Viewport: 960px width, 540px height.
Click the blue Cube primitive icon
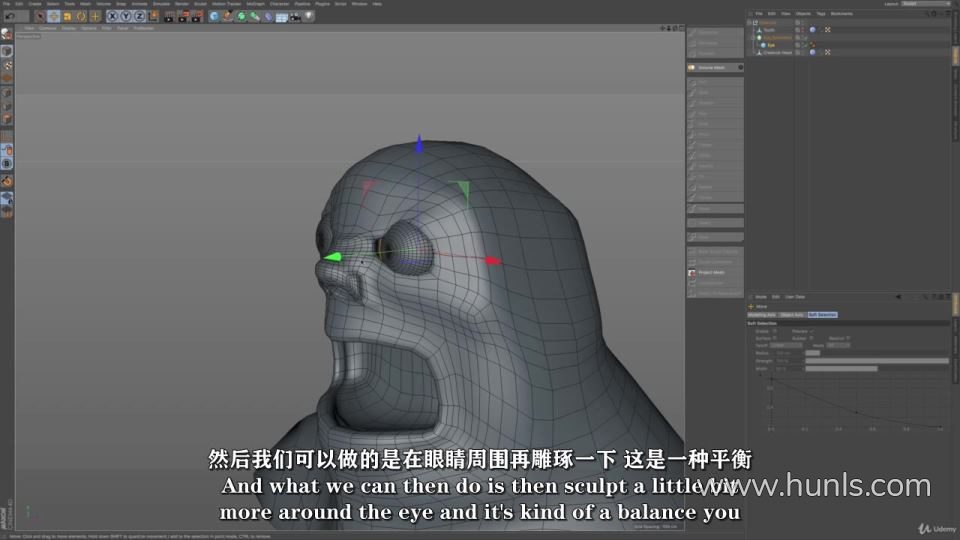coord(214,17)
